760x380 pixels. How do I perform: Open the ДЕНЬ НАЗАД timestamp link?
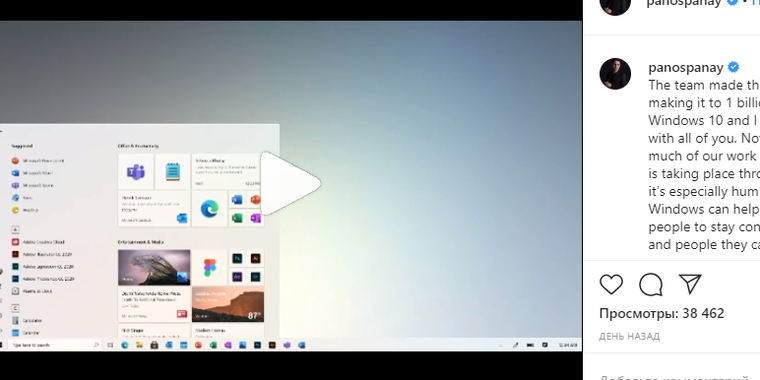pyautogui.click(x=629, y=336)
